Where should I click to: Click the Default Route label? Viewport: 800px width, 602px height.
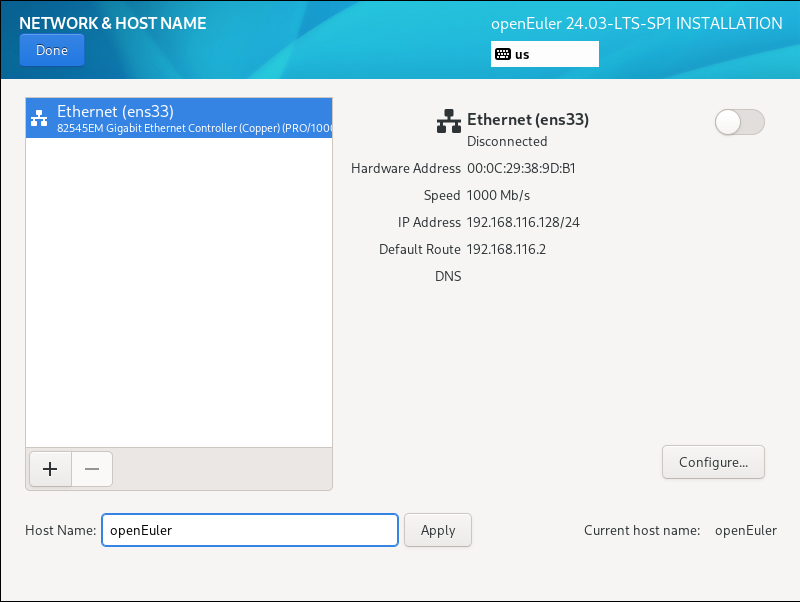[420, 249]
